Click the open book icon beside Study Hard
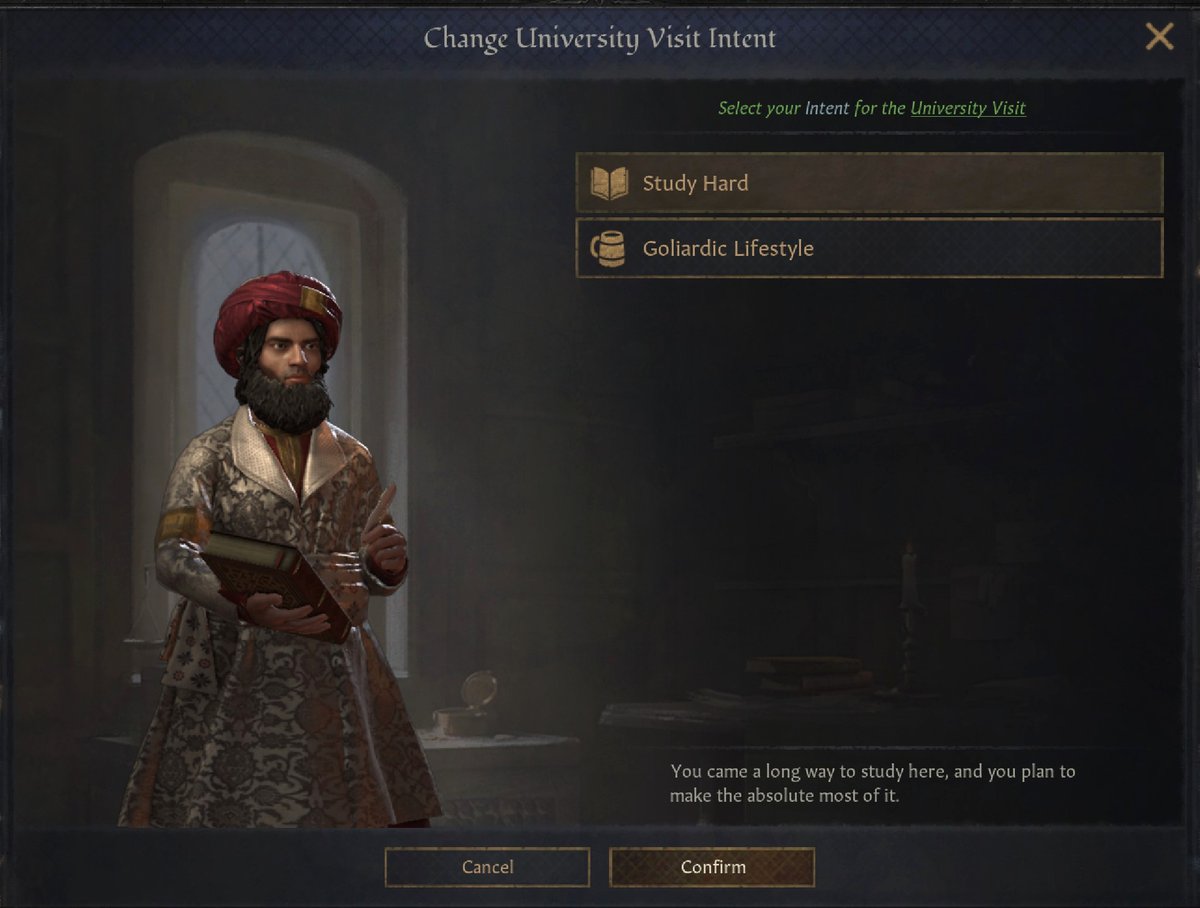The image size is (1200, 908). point(609,183)
